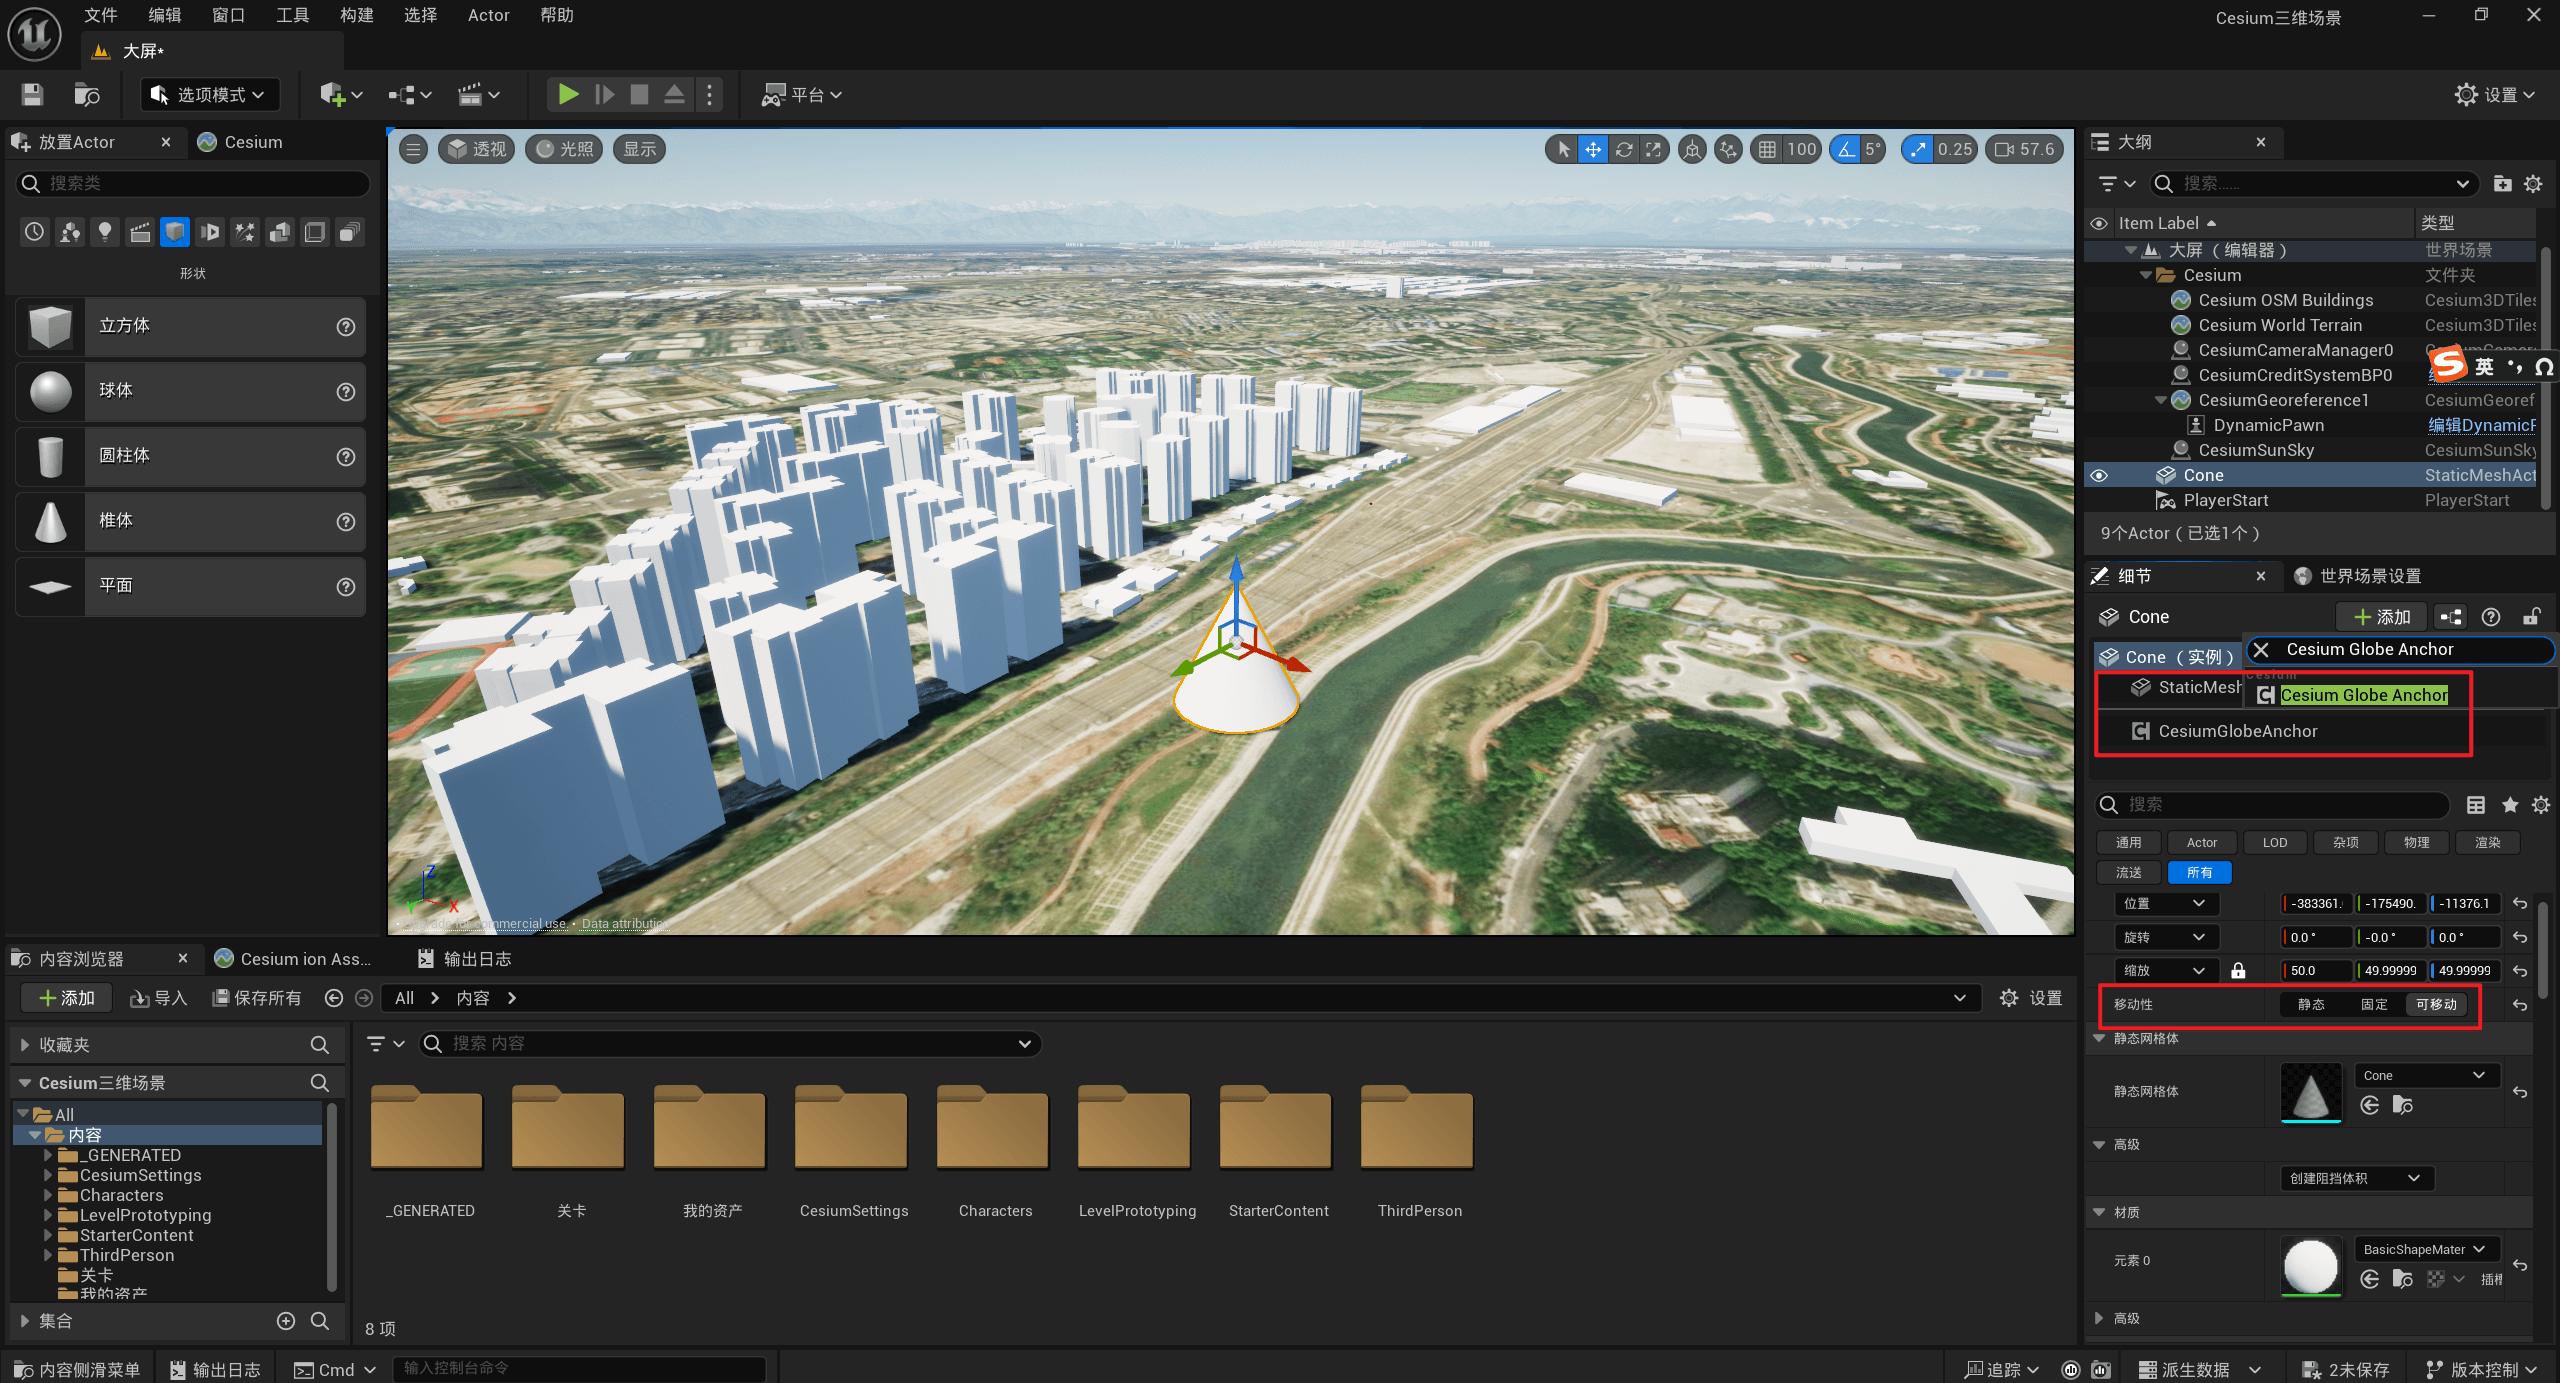Show Lights category with lightbulb icon
Viewport: 2560px width, 1383px height.
pyautogui.click(x=104, y=232)
